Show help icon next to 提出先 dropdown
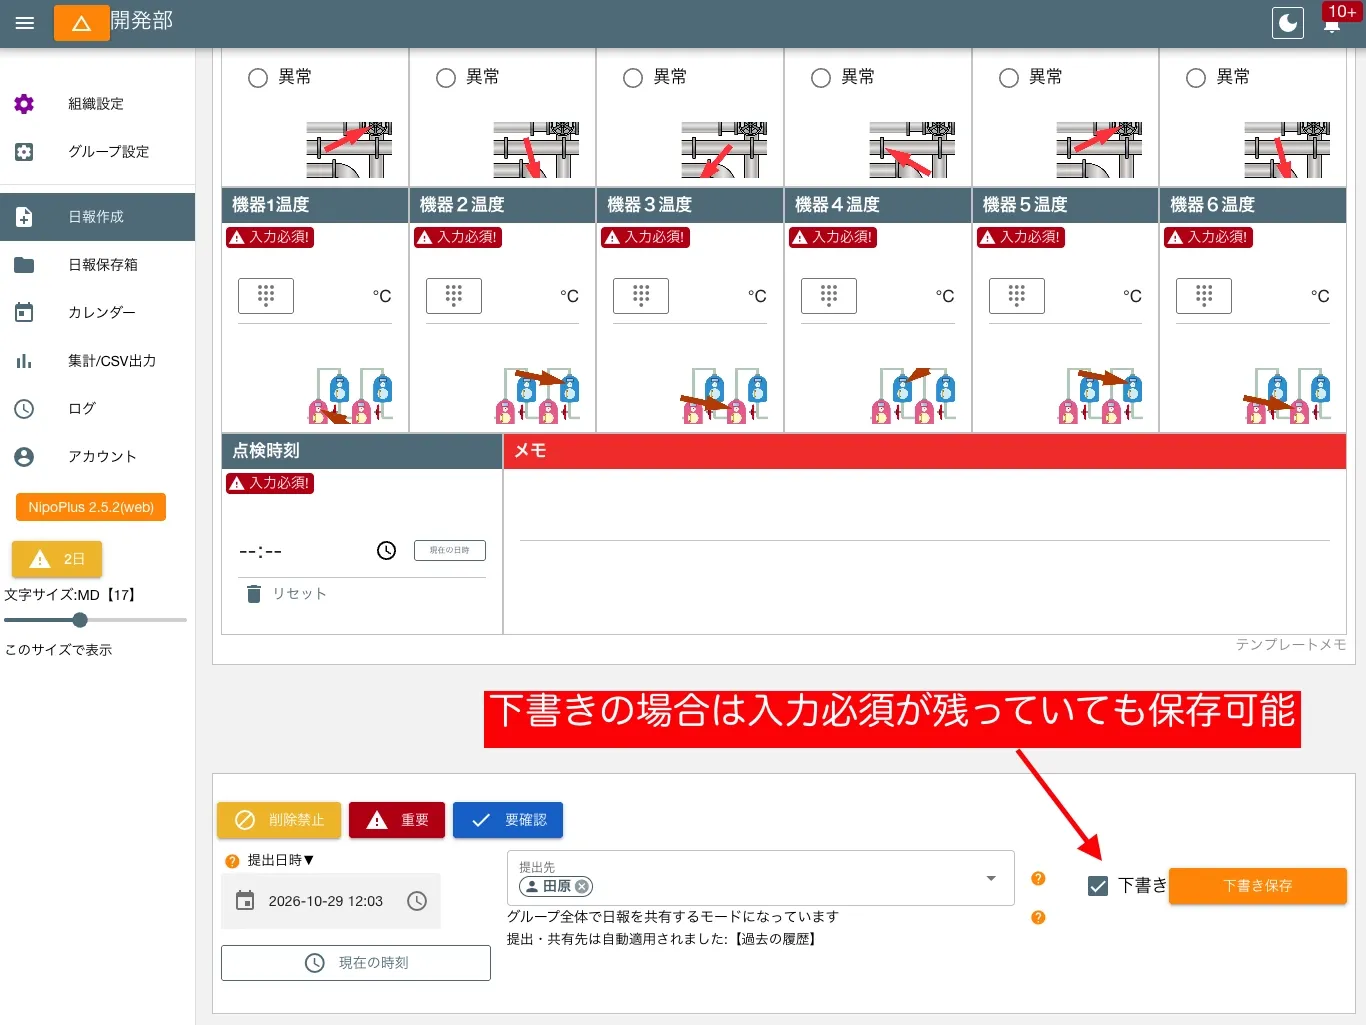The width and height of the screenshot is (1366, 1025). coord(1038,878)
